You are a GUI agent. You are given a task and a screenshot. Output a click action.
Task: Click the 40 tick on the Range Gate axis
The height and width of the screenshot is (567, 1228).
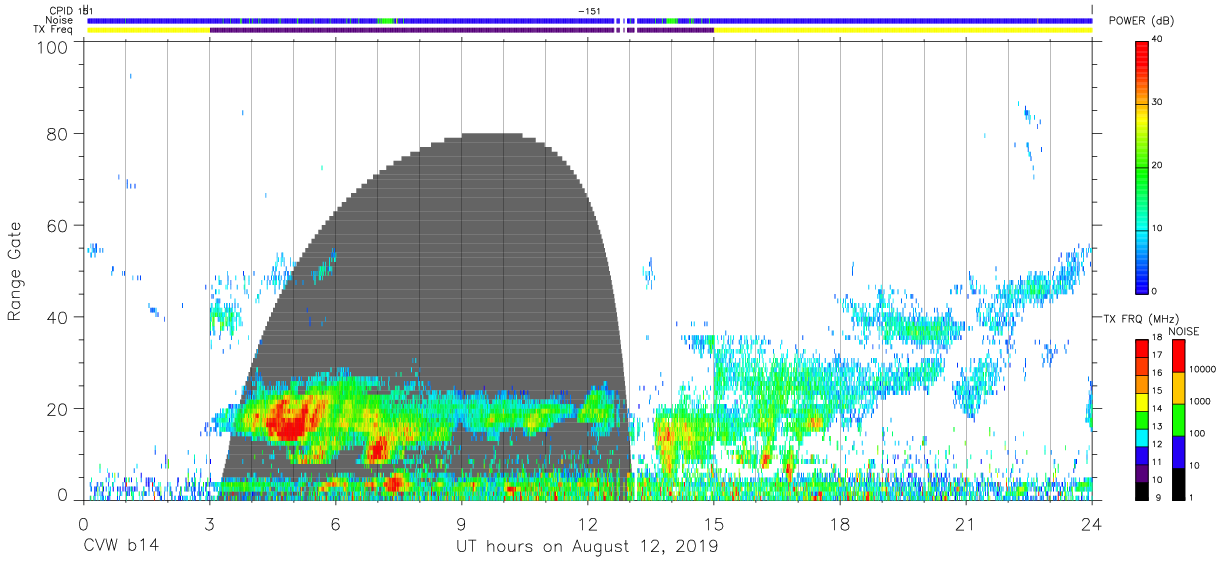coord(57,317)
